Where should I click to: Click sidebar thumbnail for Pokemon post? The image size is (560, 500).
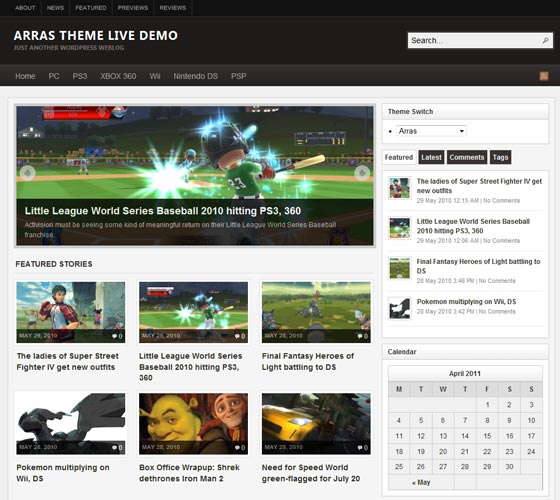point(400,308)
